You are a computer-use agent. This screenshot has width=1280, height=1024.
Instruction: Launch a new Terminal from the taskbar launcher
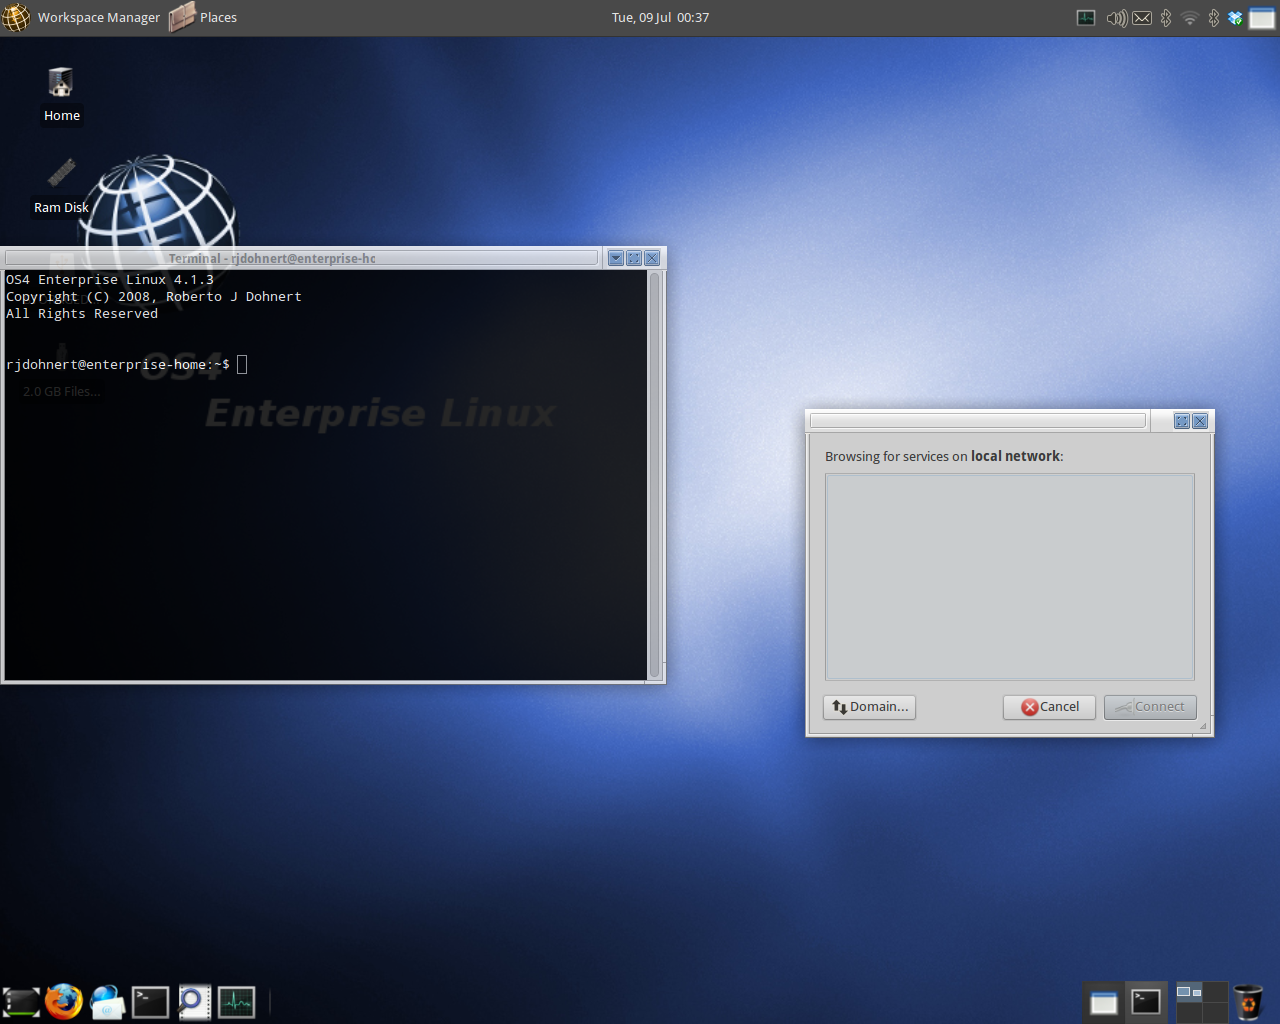coord(150,1001)
